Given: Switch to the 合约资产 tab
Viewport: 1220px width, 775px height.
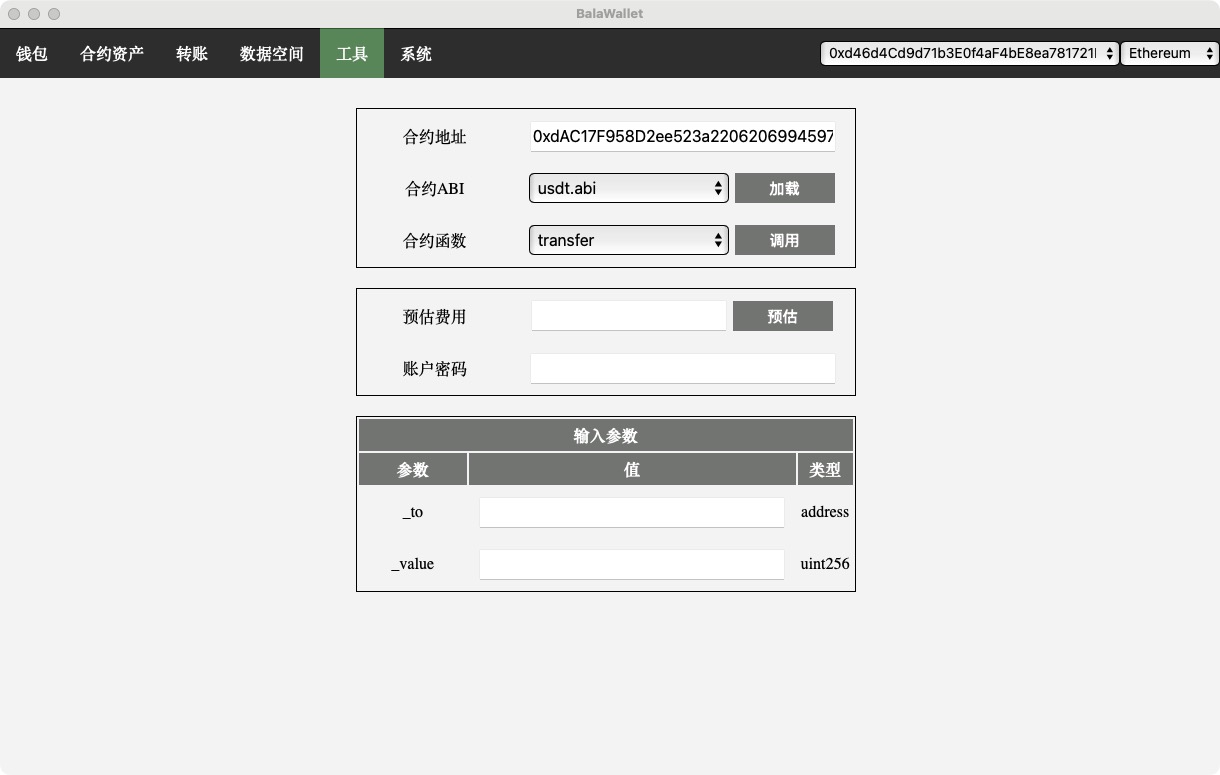Looking at the screenshot, I should coord(112,54).
